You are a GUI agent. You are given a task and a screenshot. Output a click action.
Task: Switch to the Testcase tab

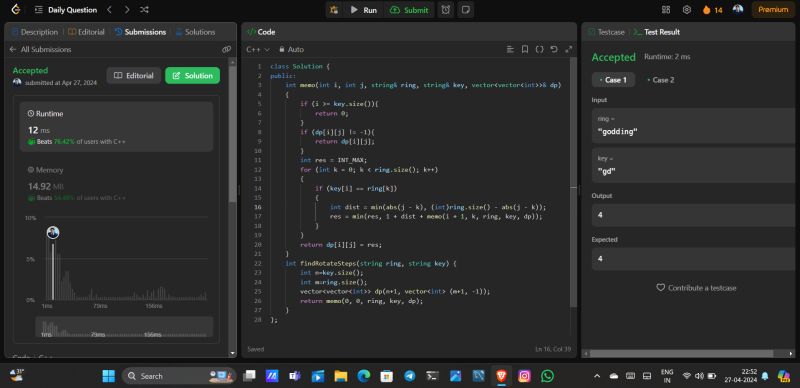point(606,32)
